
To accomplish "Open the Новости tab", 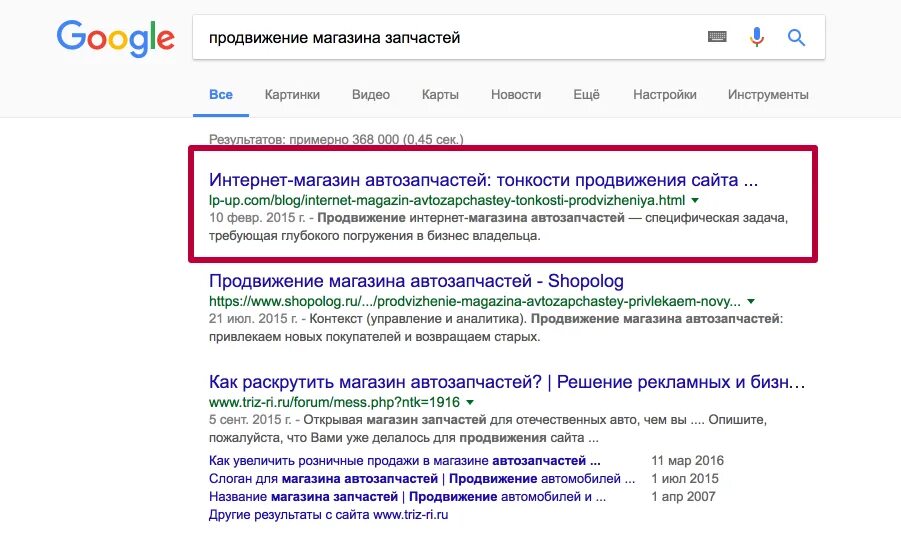I will tap(516, 95).
